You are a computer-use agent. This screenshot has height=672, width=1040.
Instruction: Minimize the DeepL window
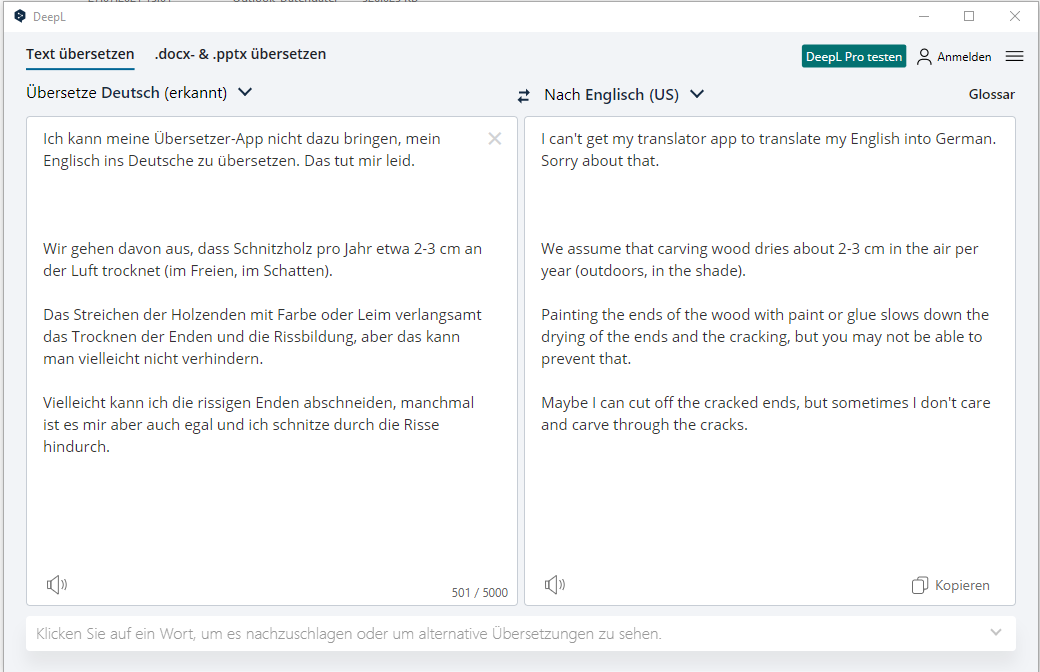click(924, 17)
